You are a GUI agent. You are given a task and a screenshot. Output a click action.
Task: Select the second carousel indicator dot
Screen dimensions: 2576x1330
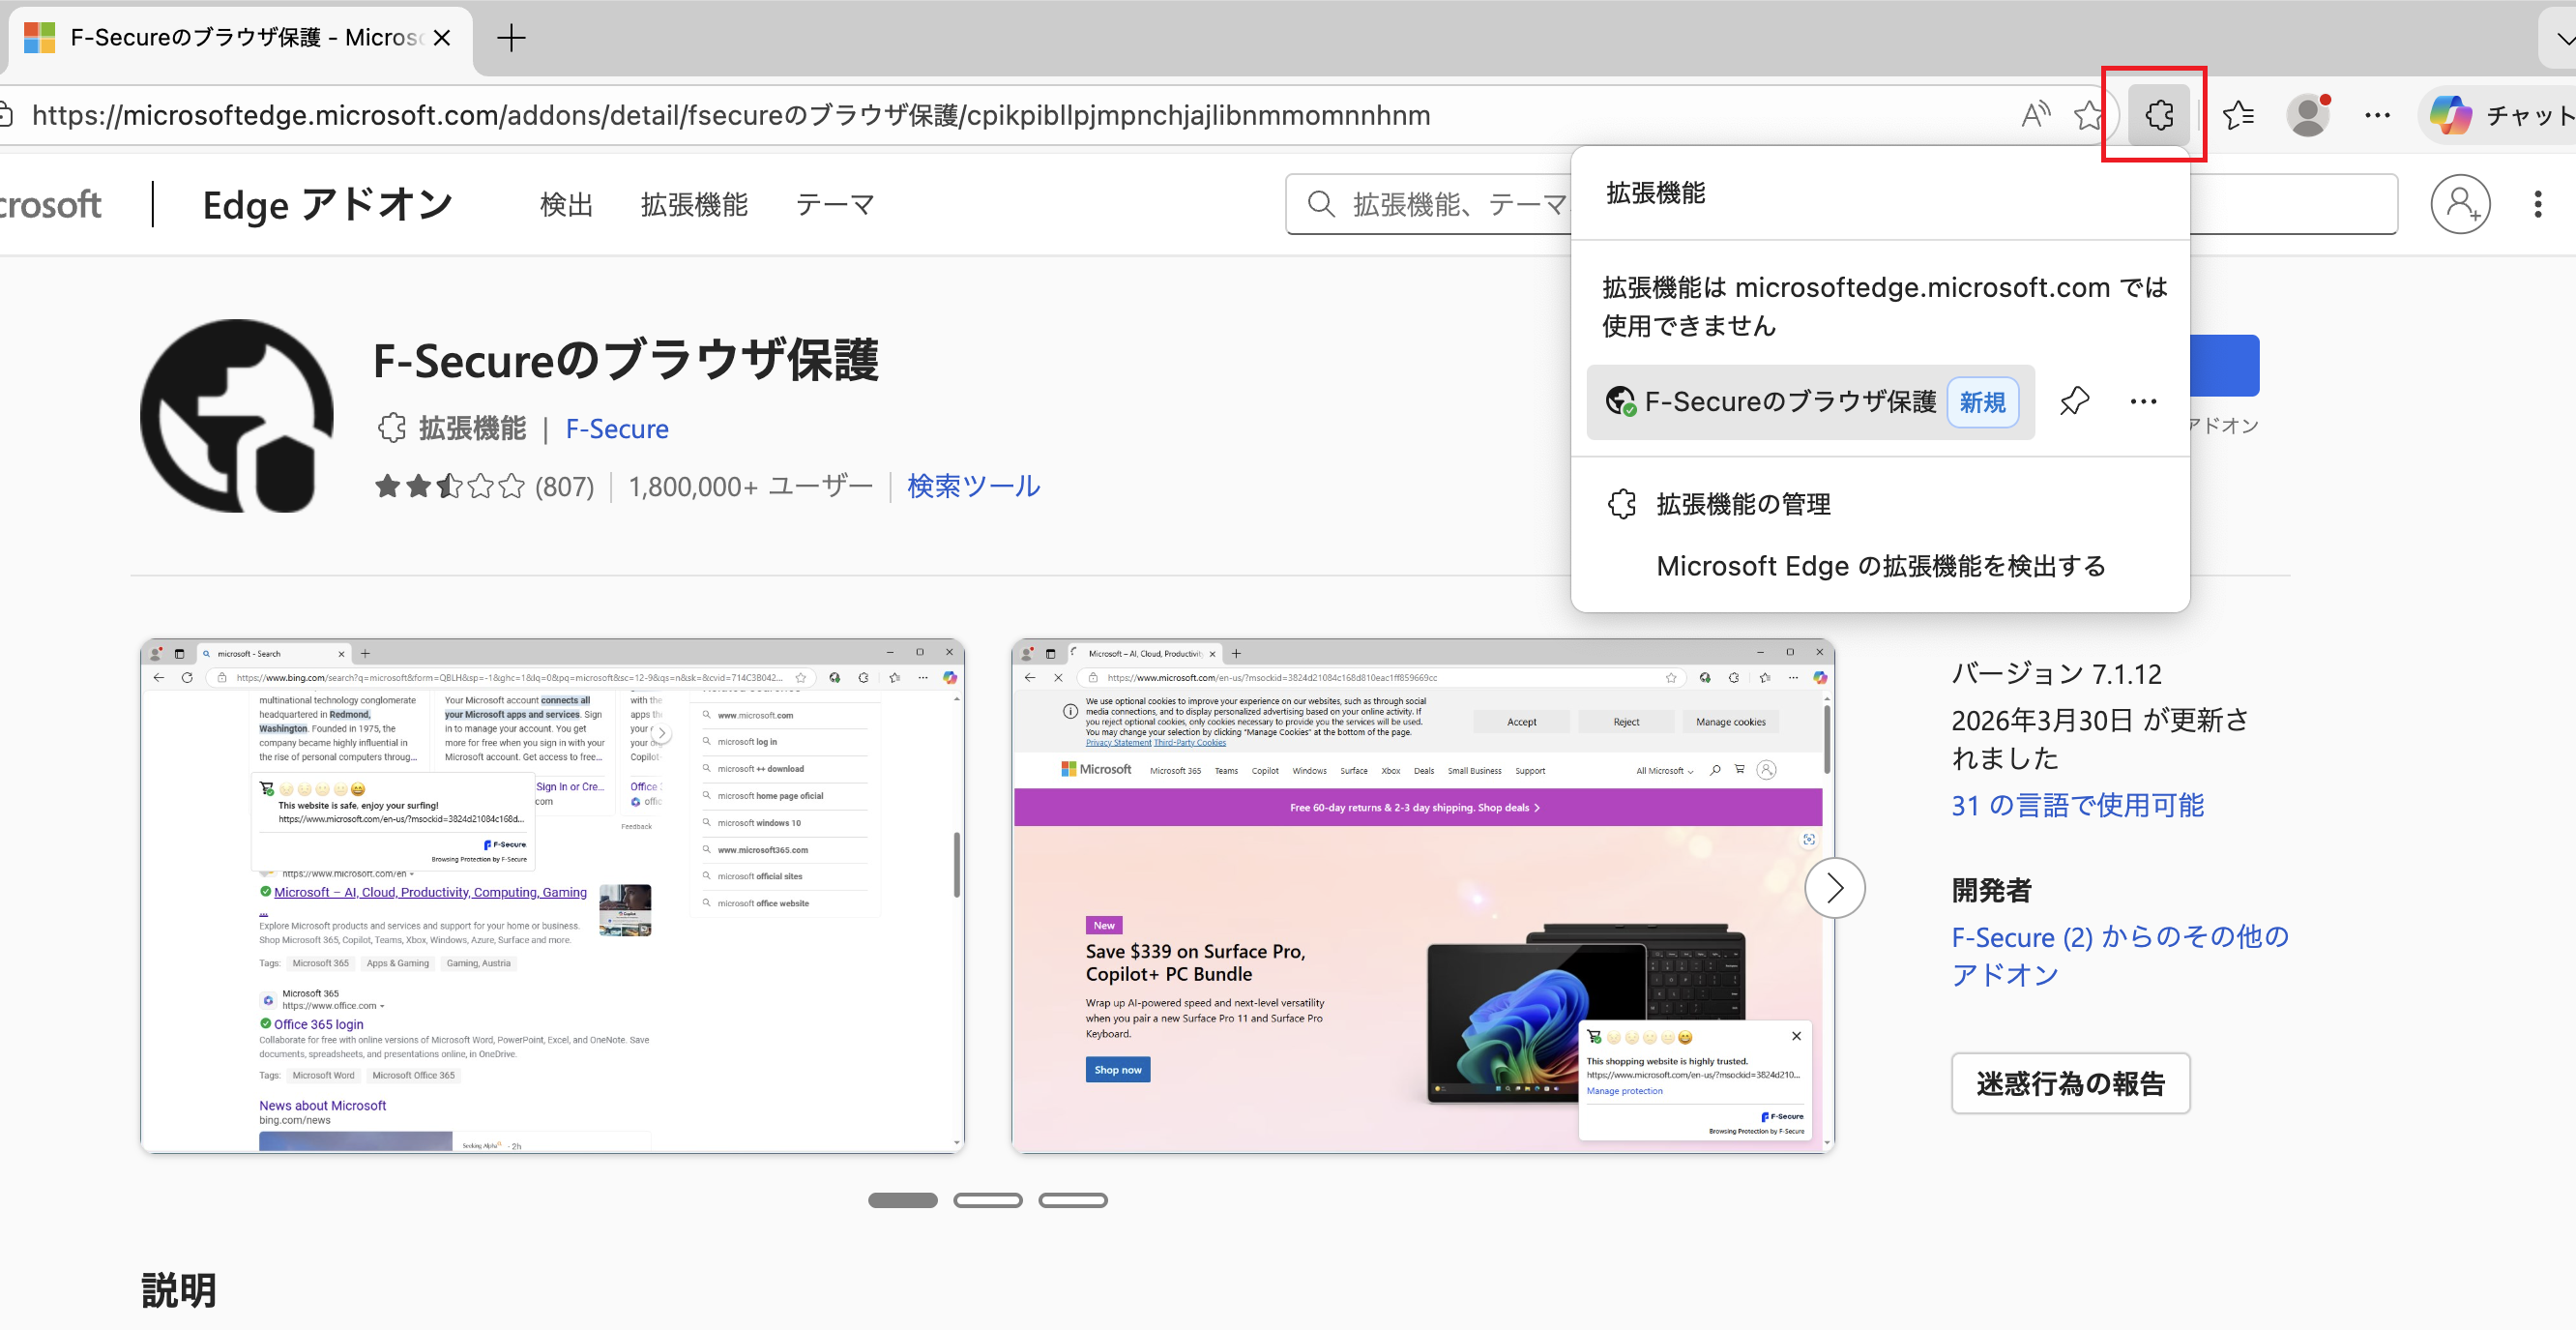(x=987, y=1200)
